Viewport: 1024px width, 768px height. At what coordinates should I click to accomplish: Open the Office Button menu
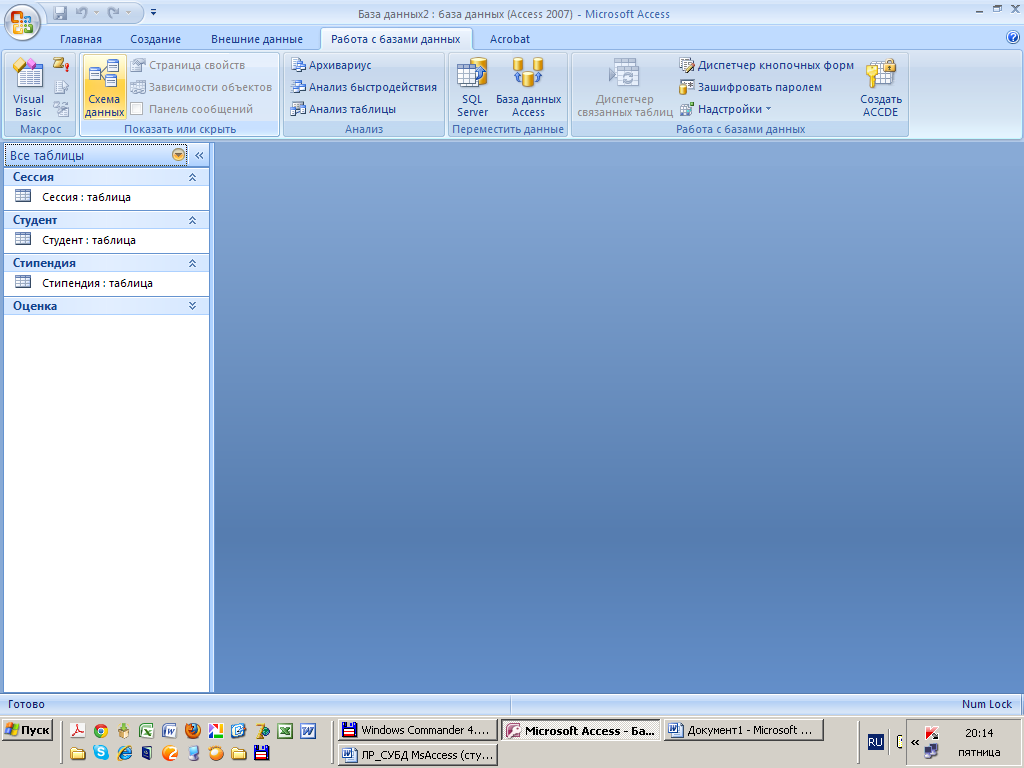point(22,22)
